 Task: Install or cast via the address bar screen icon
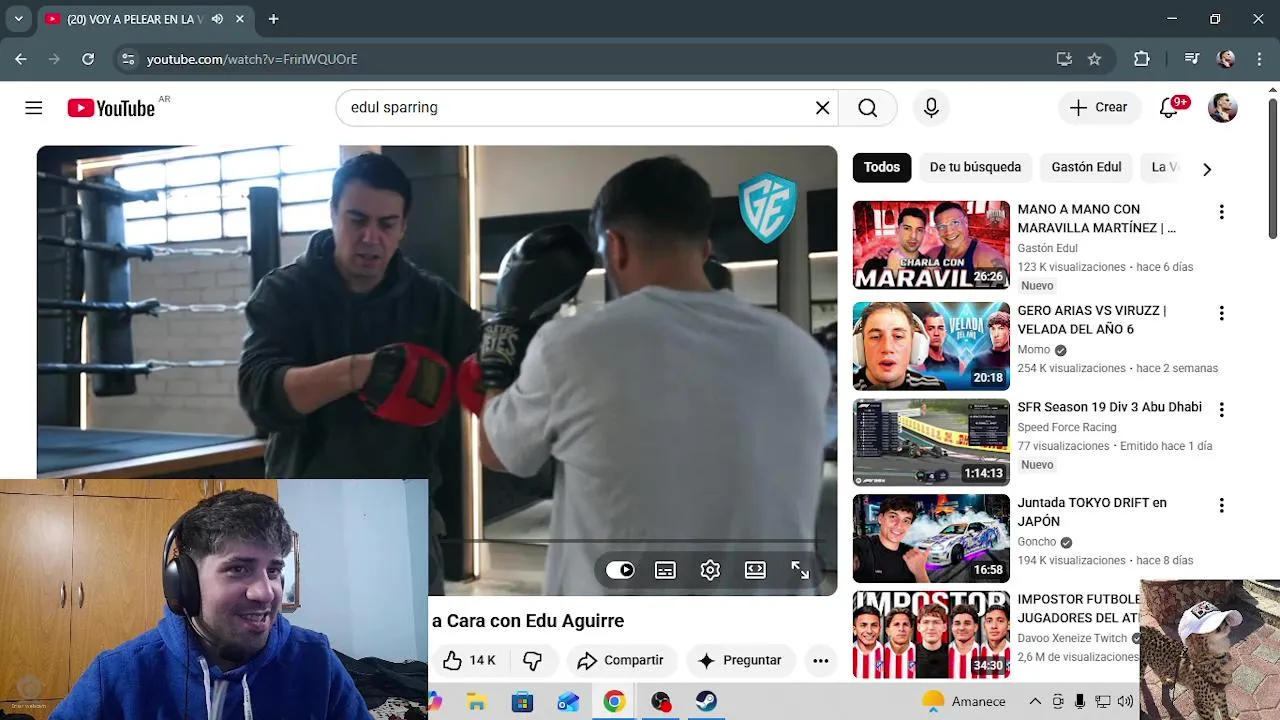(x=1064, y=59)
